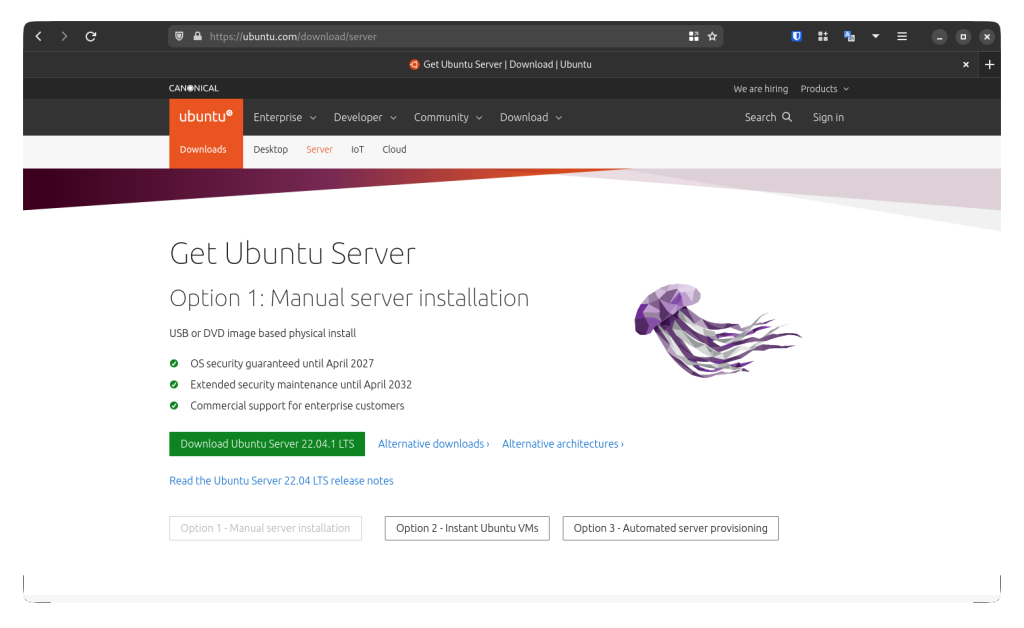Screen dimensions: 1024x628
Task: Click Sign in
Action: pyautogui.click(x=828, y=118)
